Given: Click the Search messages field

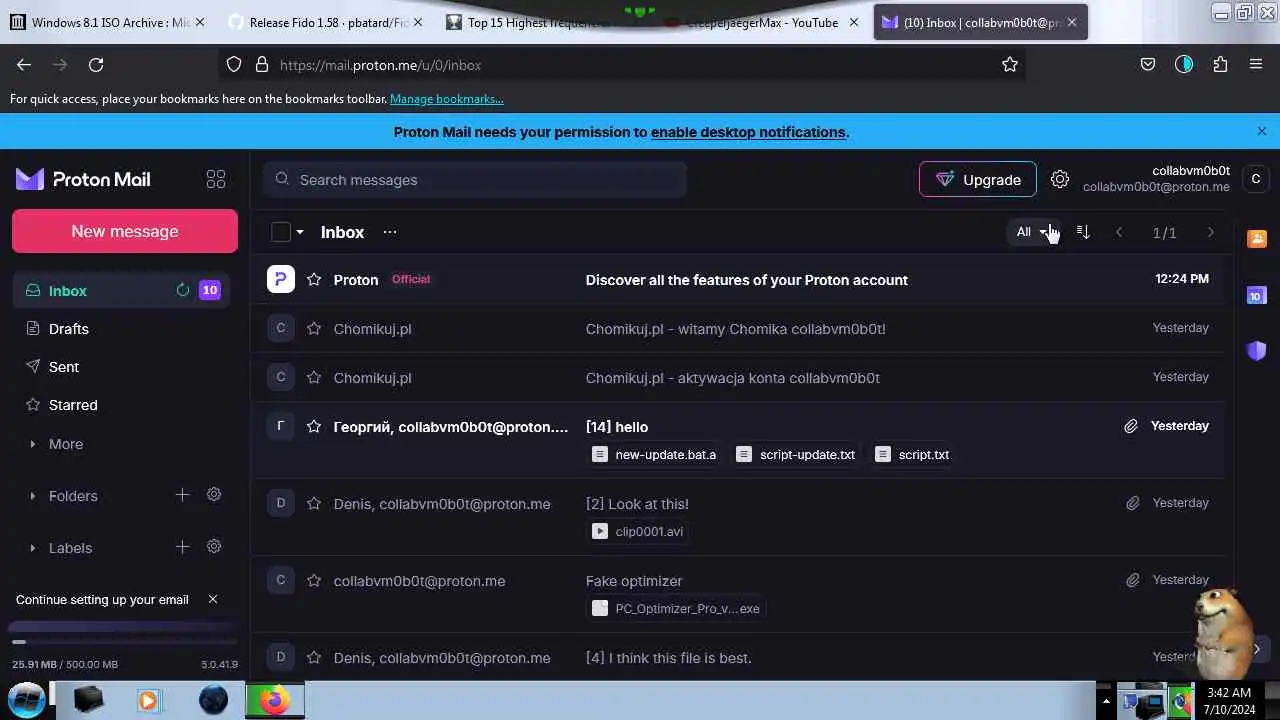Looking at the screenshot, I should tap(475, 180).
